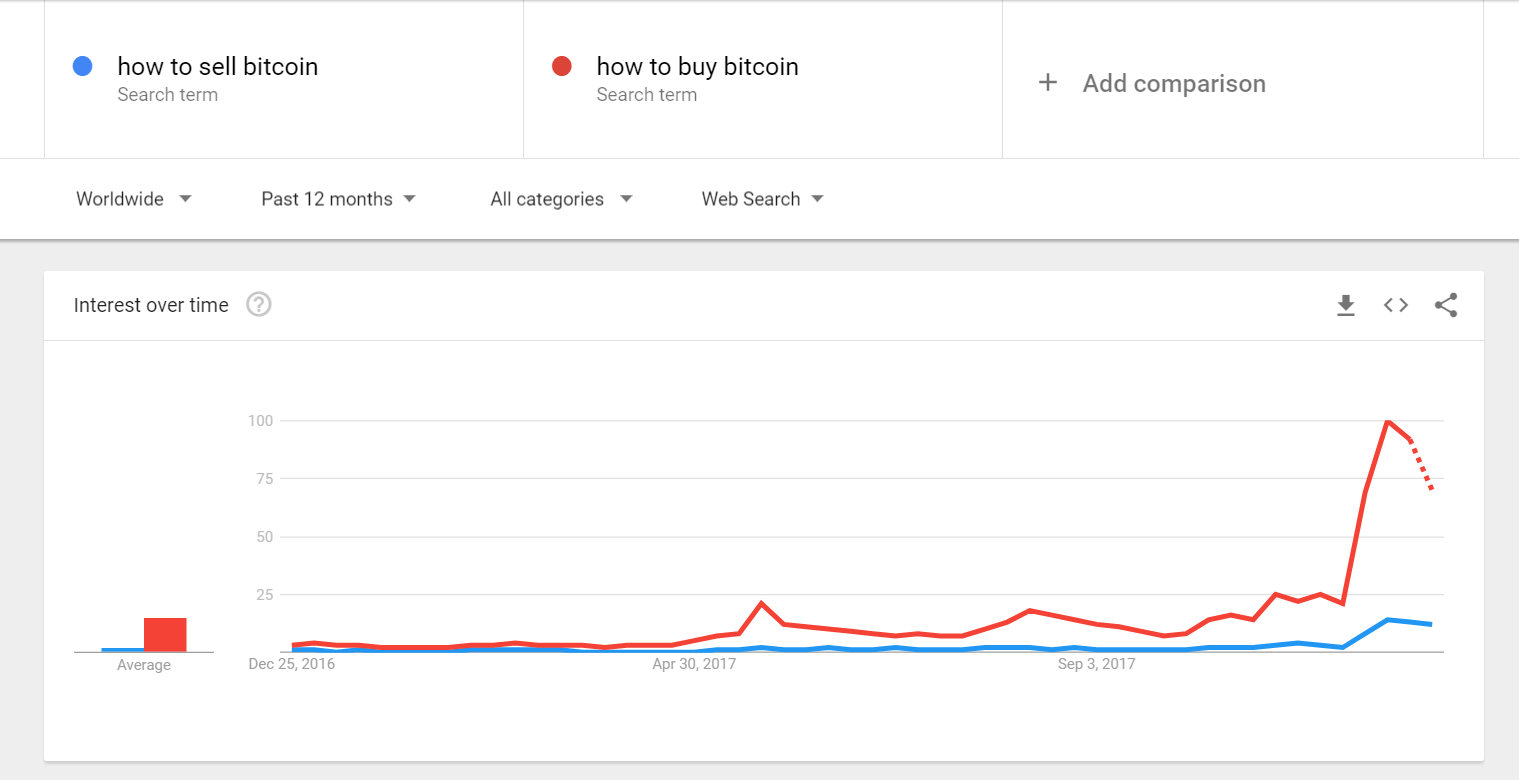Click the red dot for buy bitcoin
The height and width of the screenshot is (780, 1519).
[562, 67]
